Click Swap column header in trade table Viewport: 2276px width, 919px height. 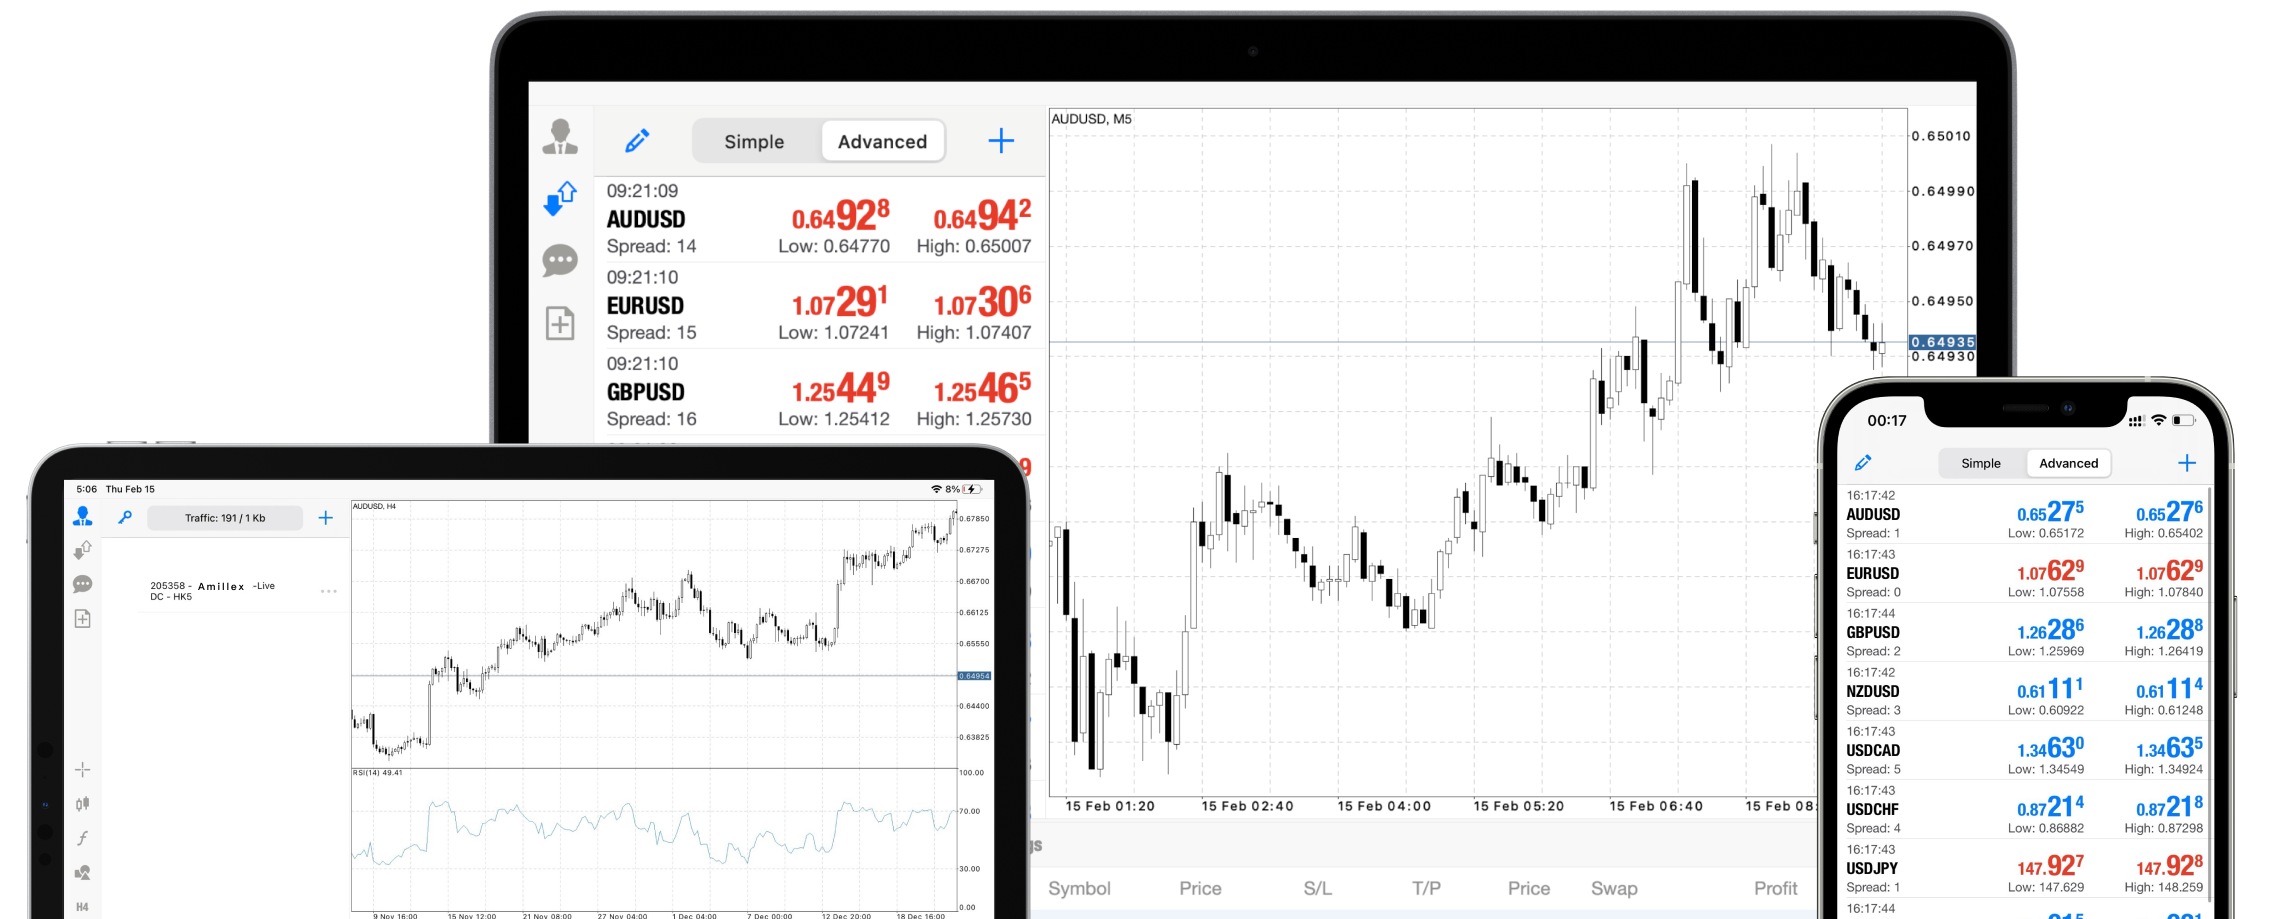click(x=1614, y=888)
